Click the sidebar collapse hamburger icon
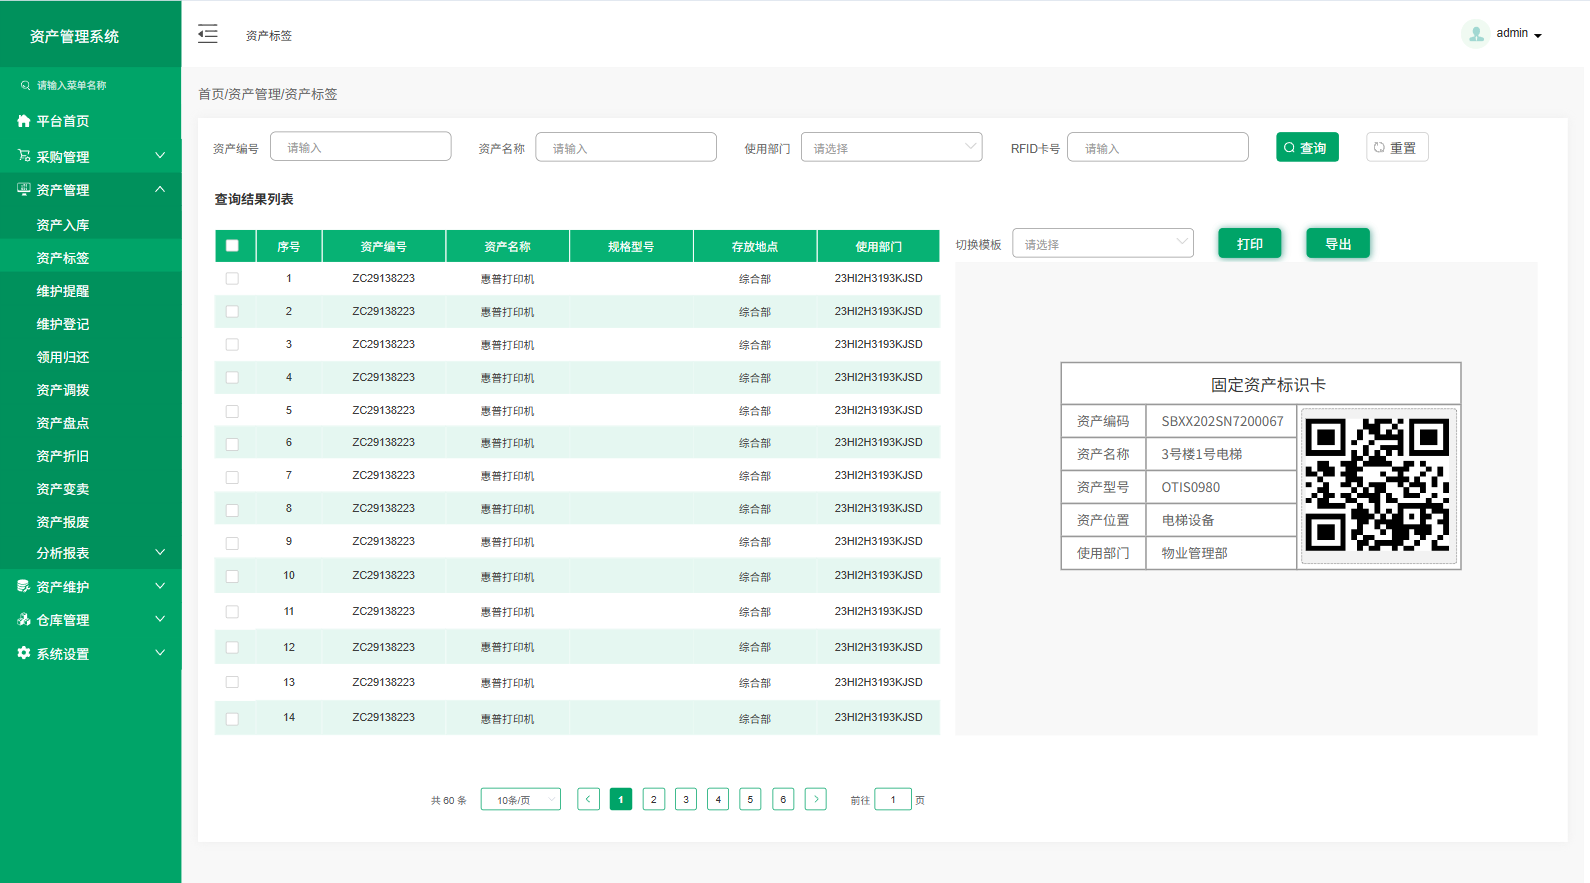The image size is (1590, 883). (x=208, y=35)
